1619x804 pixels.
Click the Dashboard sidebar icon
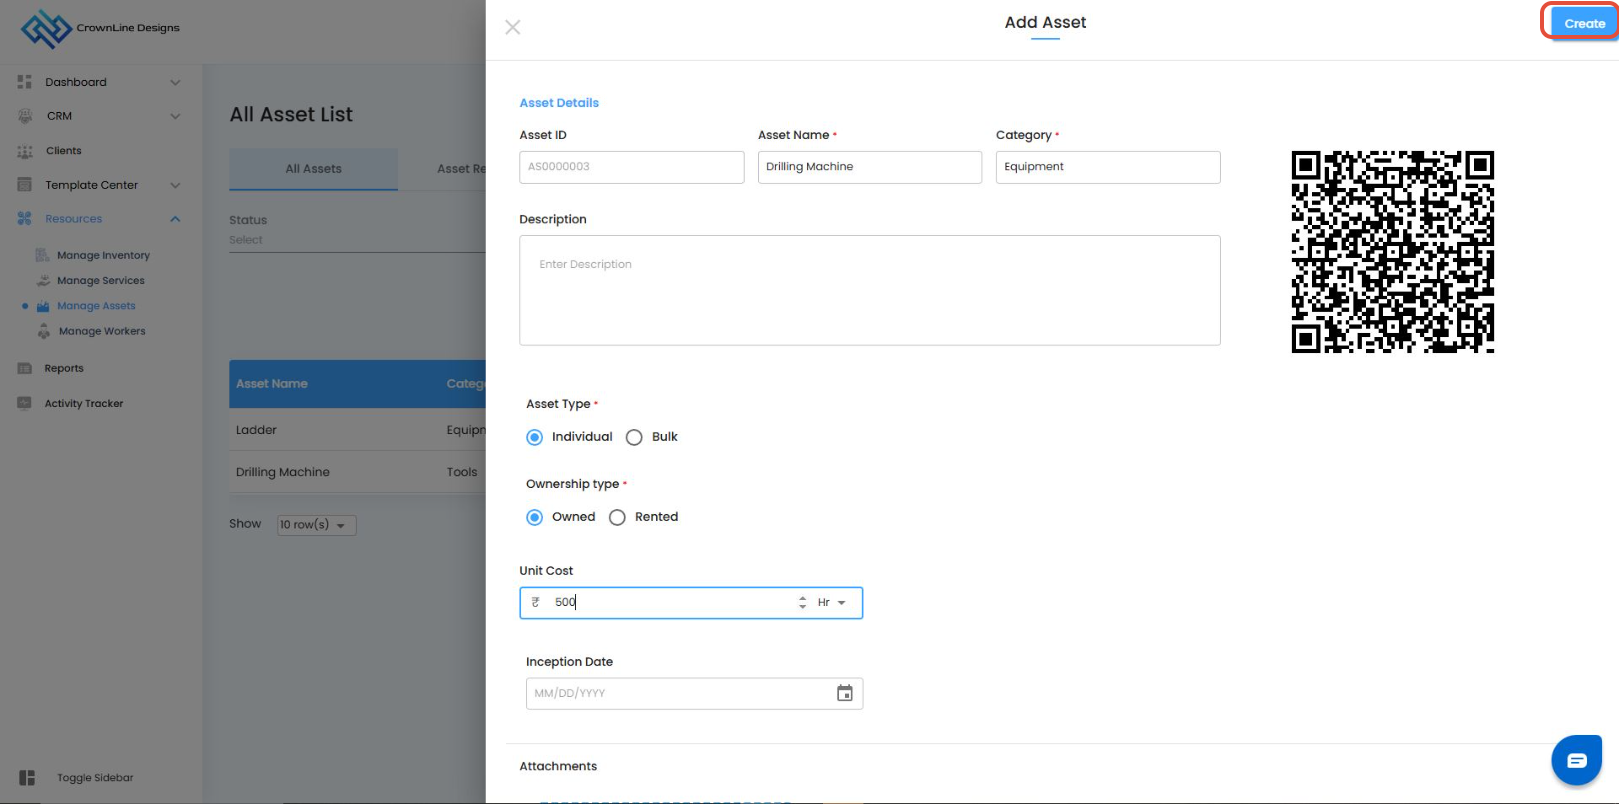pos(25,82)
